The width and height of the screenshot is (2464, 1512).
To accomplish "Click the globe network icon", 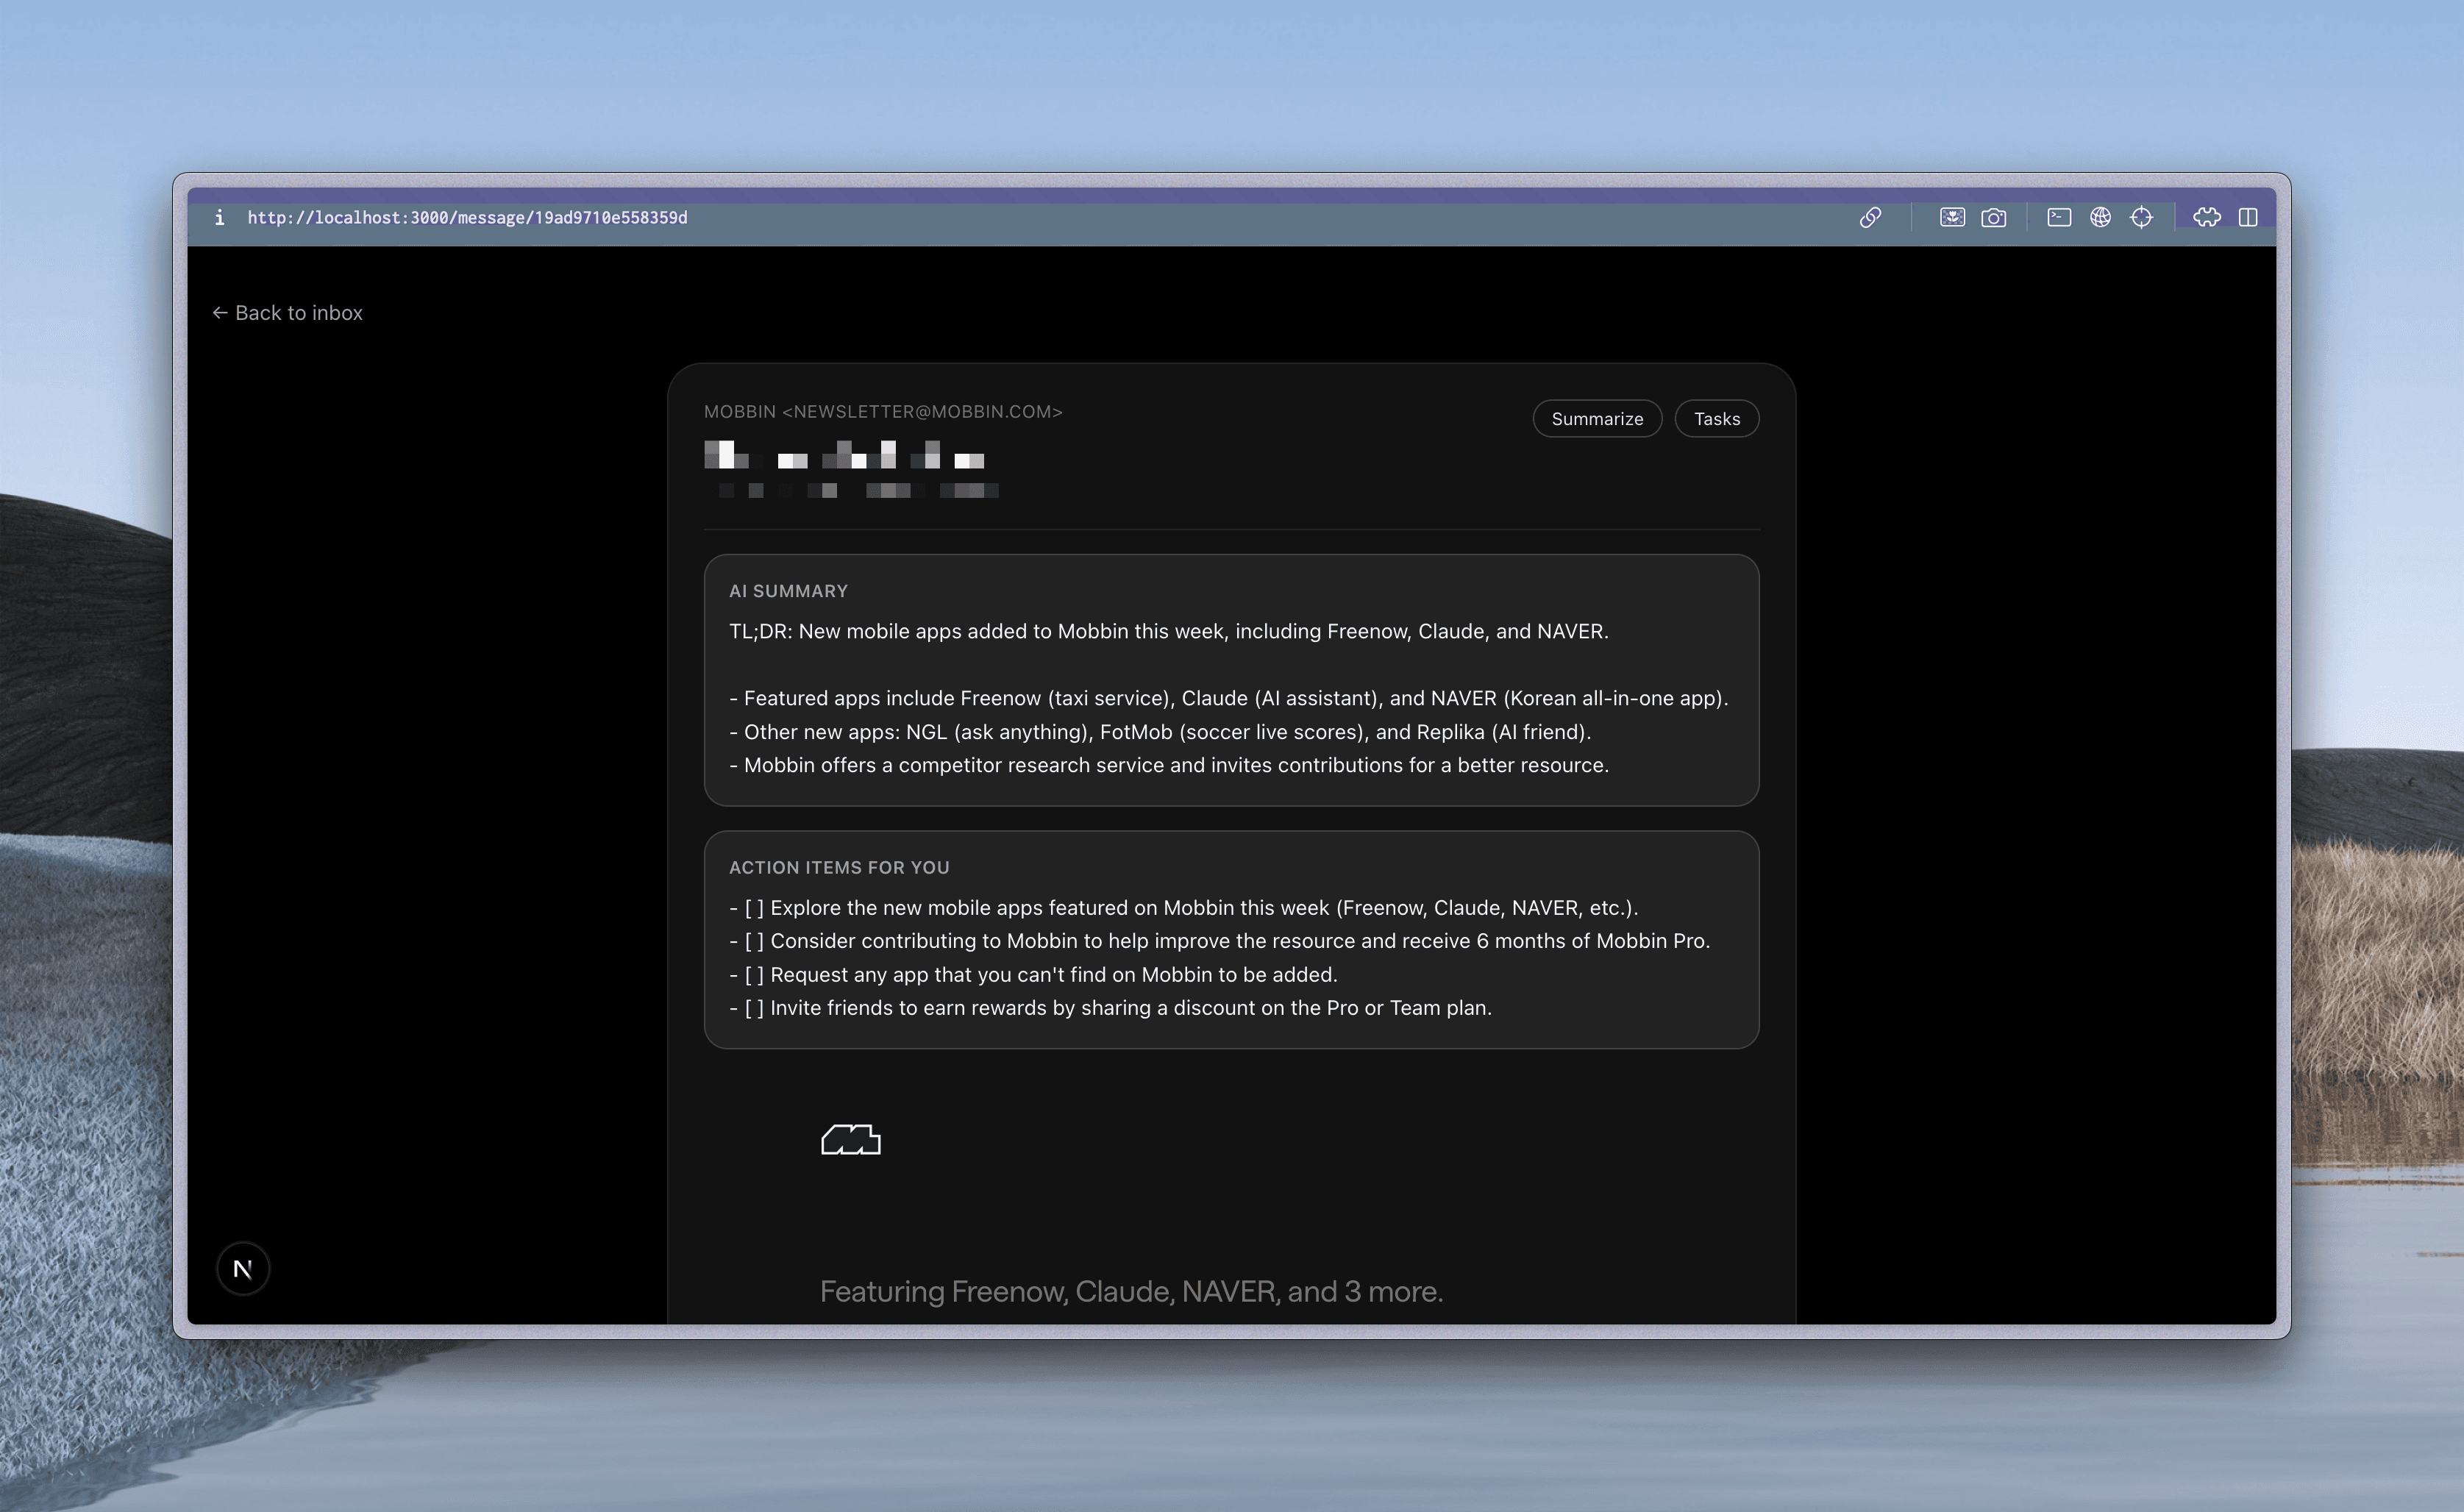I will point(2100,217).
